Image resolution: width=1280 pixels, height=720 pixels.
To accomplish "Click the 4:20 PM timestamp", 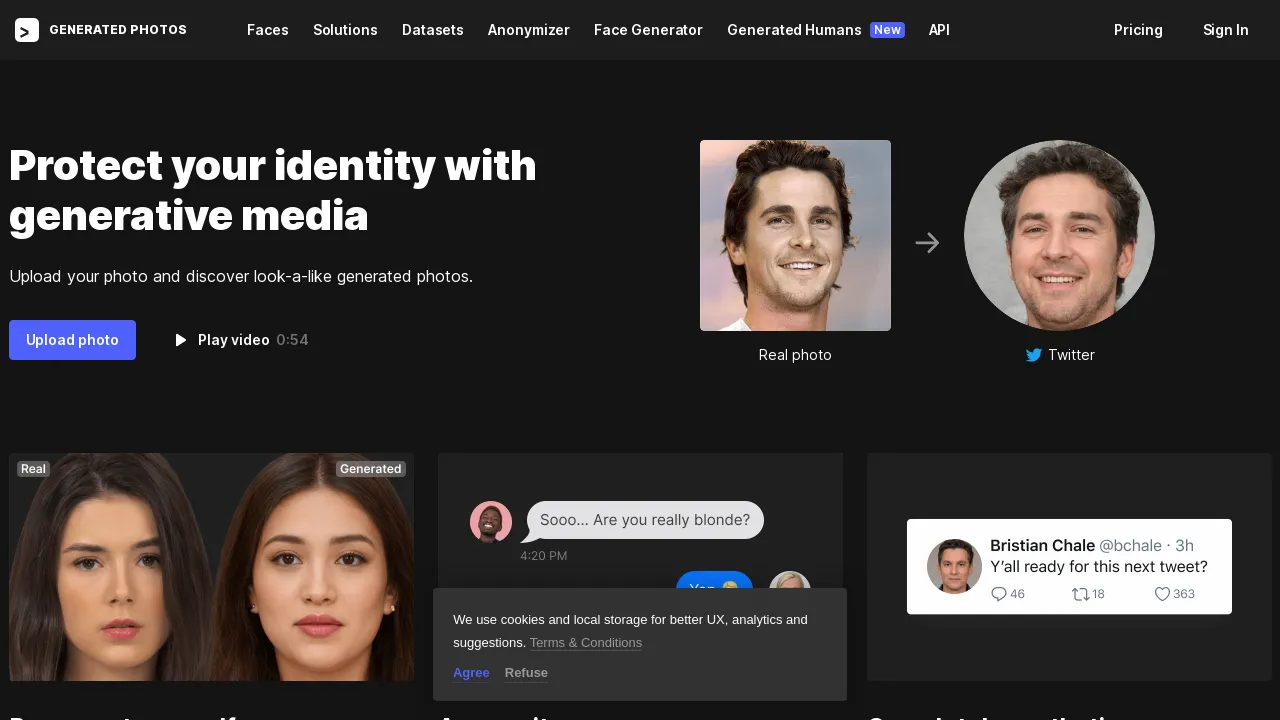I will pos(543,556).
